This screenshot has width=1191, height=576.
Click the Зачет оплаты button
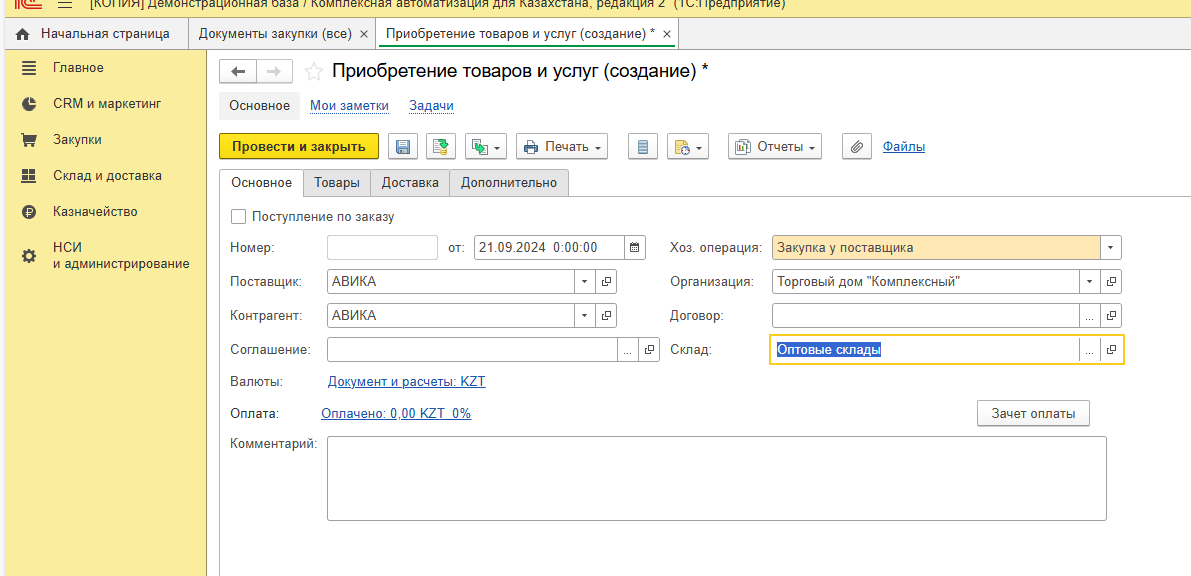(1033, 413)
